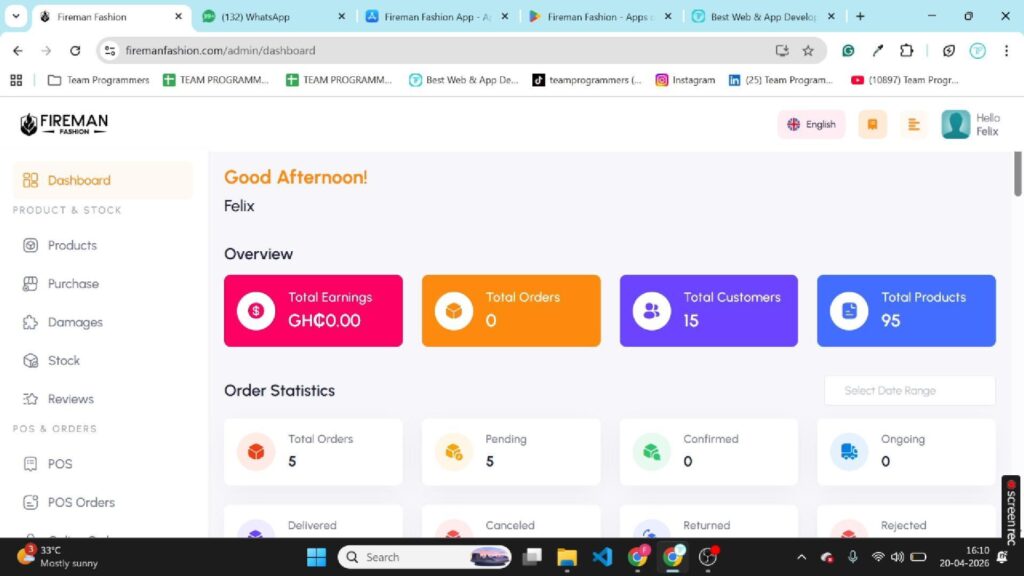Go to the Purchase page
The width and height of the screenshot is (1024, 576).
click(73, 284)
